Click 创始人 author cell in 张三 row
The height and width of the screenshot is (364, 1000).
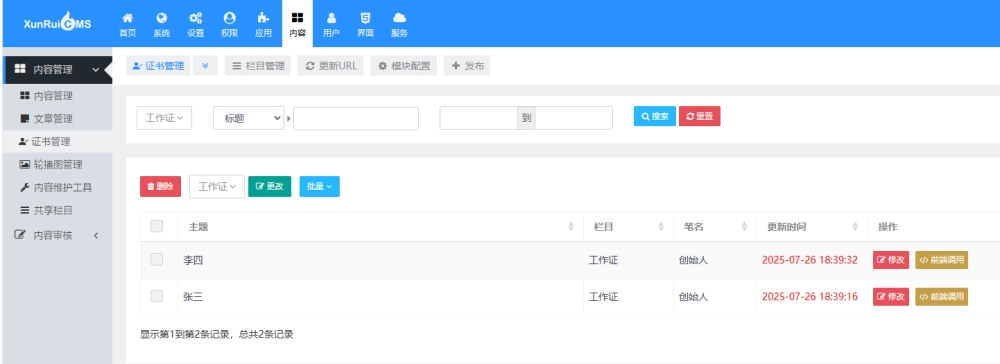(694, 296)
